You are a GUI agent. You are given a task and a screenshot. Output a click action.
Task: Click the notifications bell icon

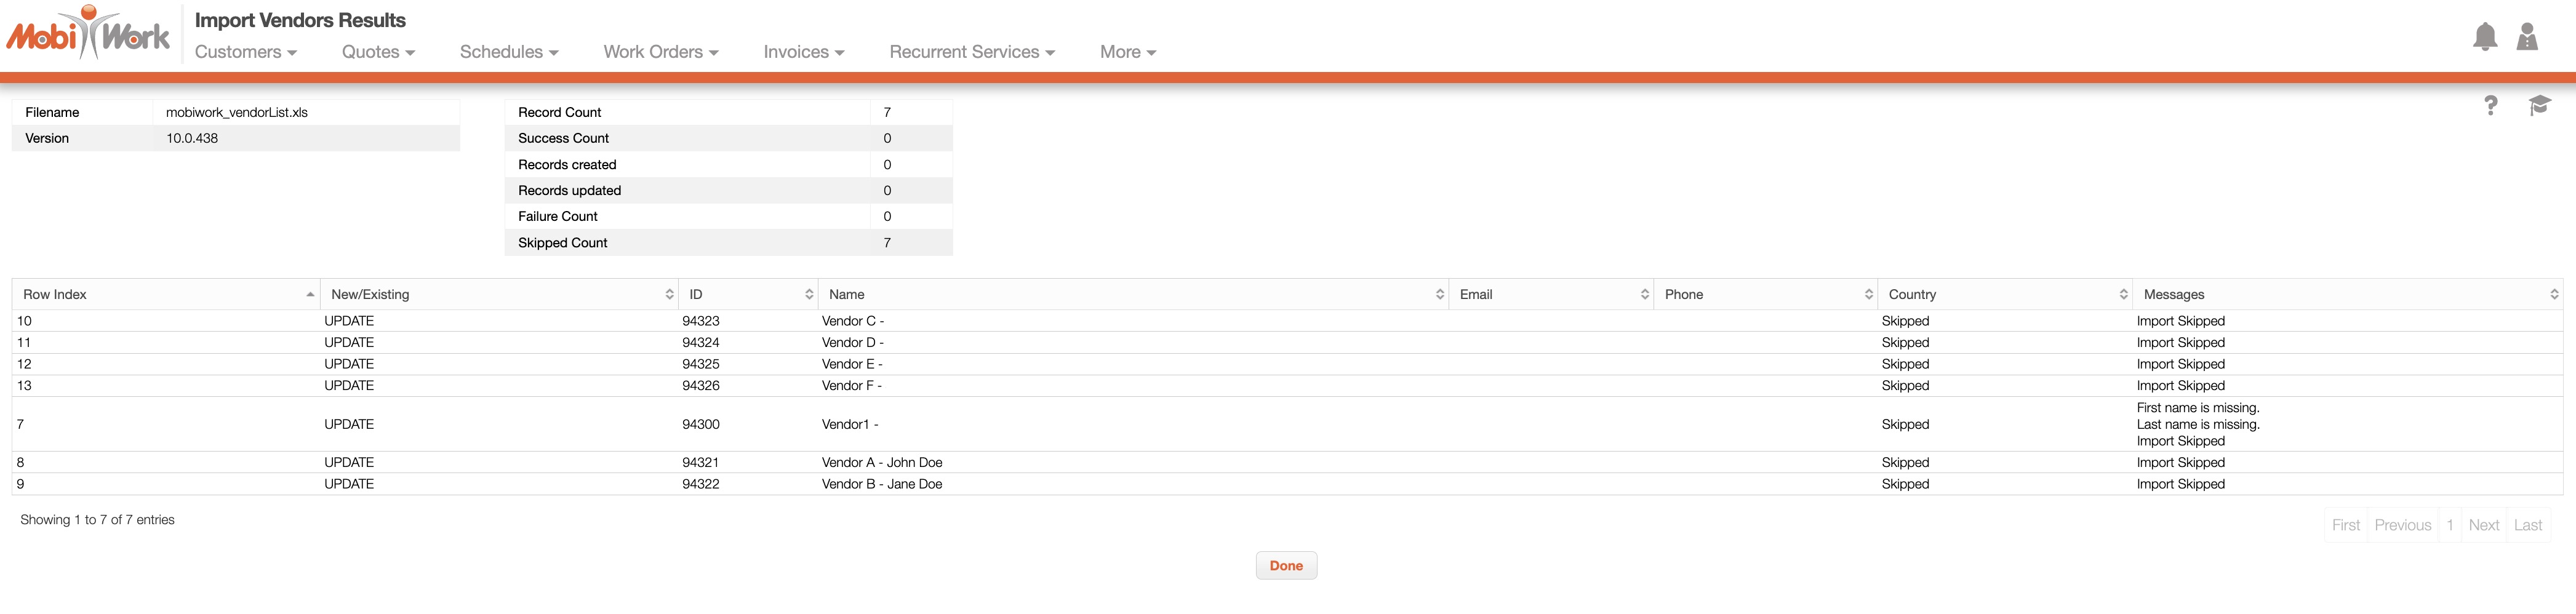[2484, 37]
